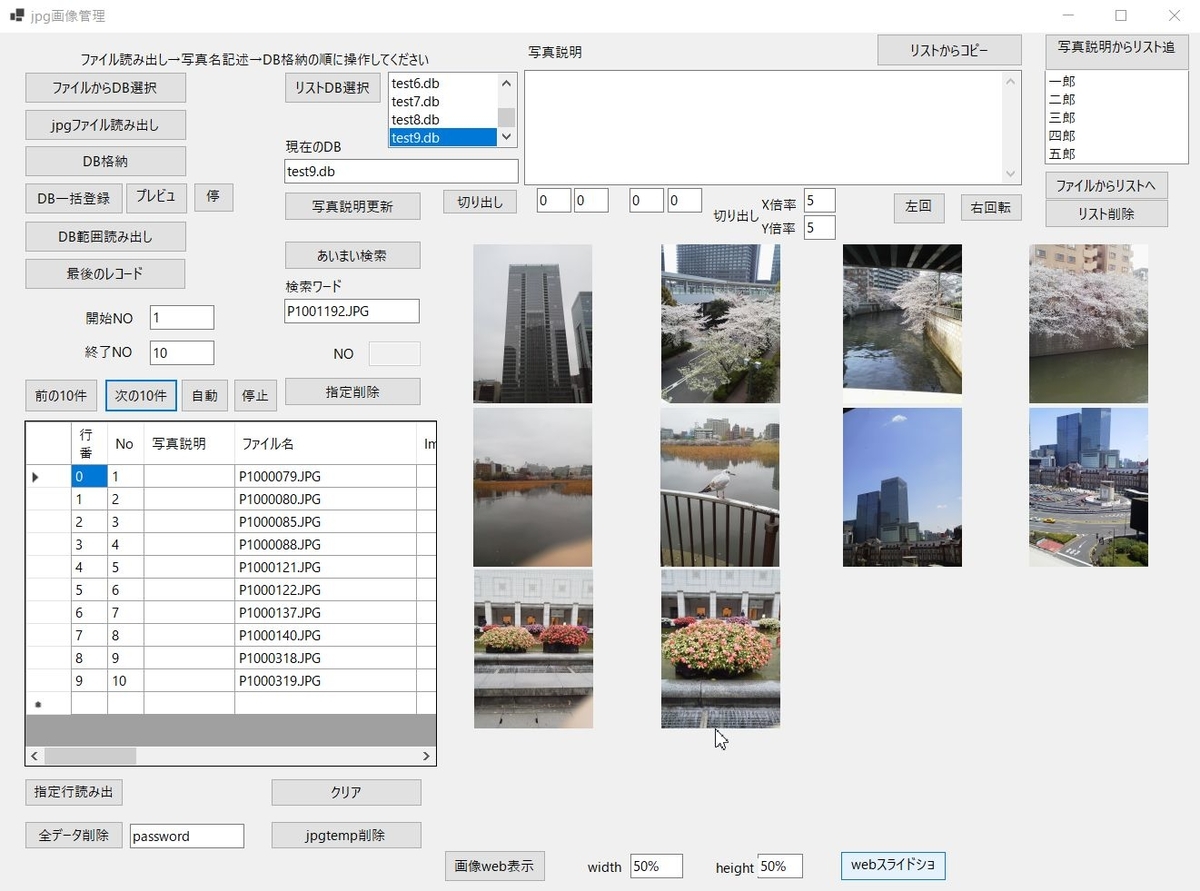Screen dimensions: 1200x891
Task: Click 停 button next to プレビュ
Action: [213, 197]
